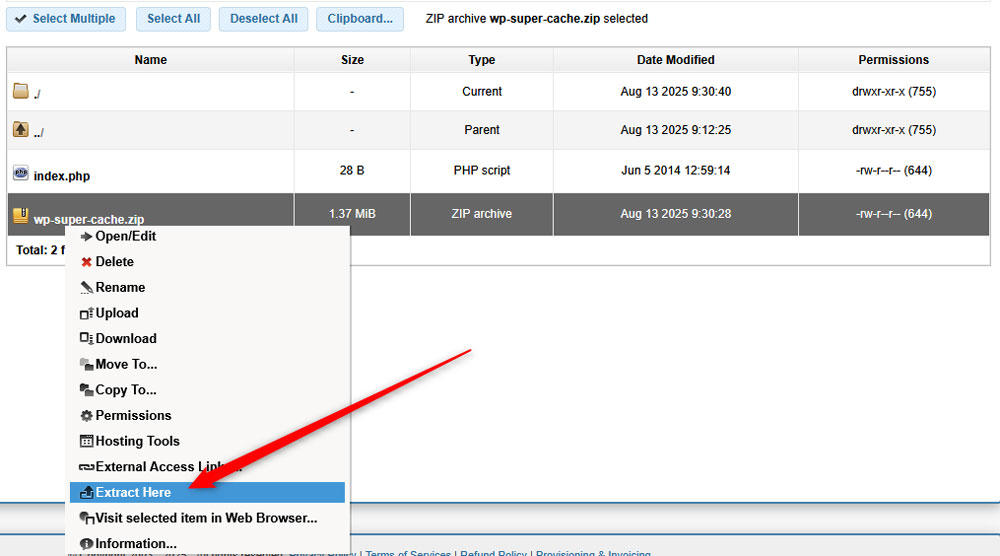
Task: Sort by the Date Modified header
Action: click(675, 60)
